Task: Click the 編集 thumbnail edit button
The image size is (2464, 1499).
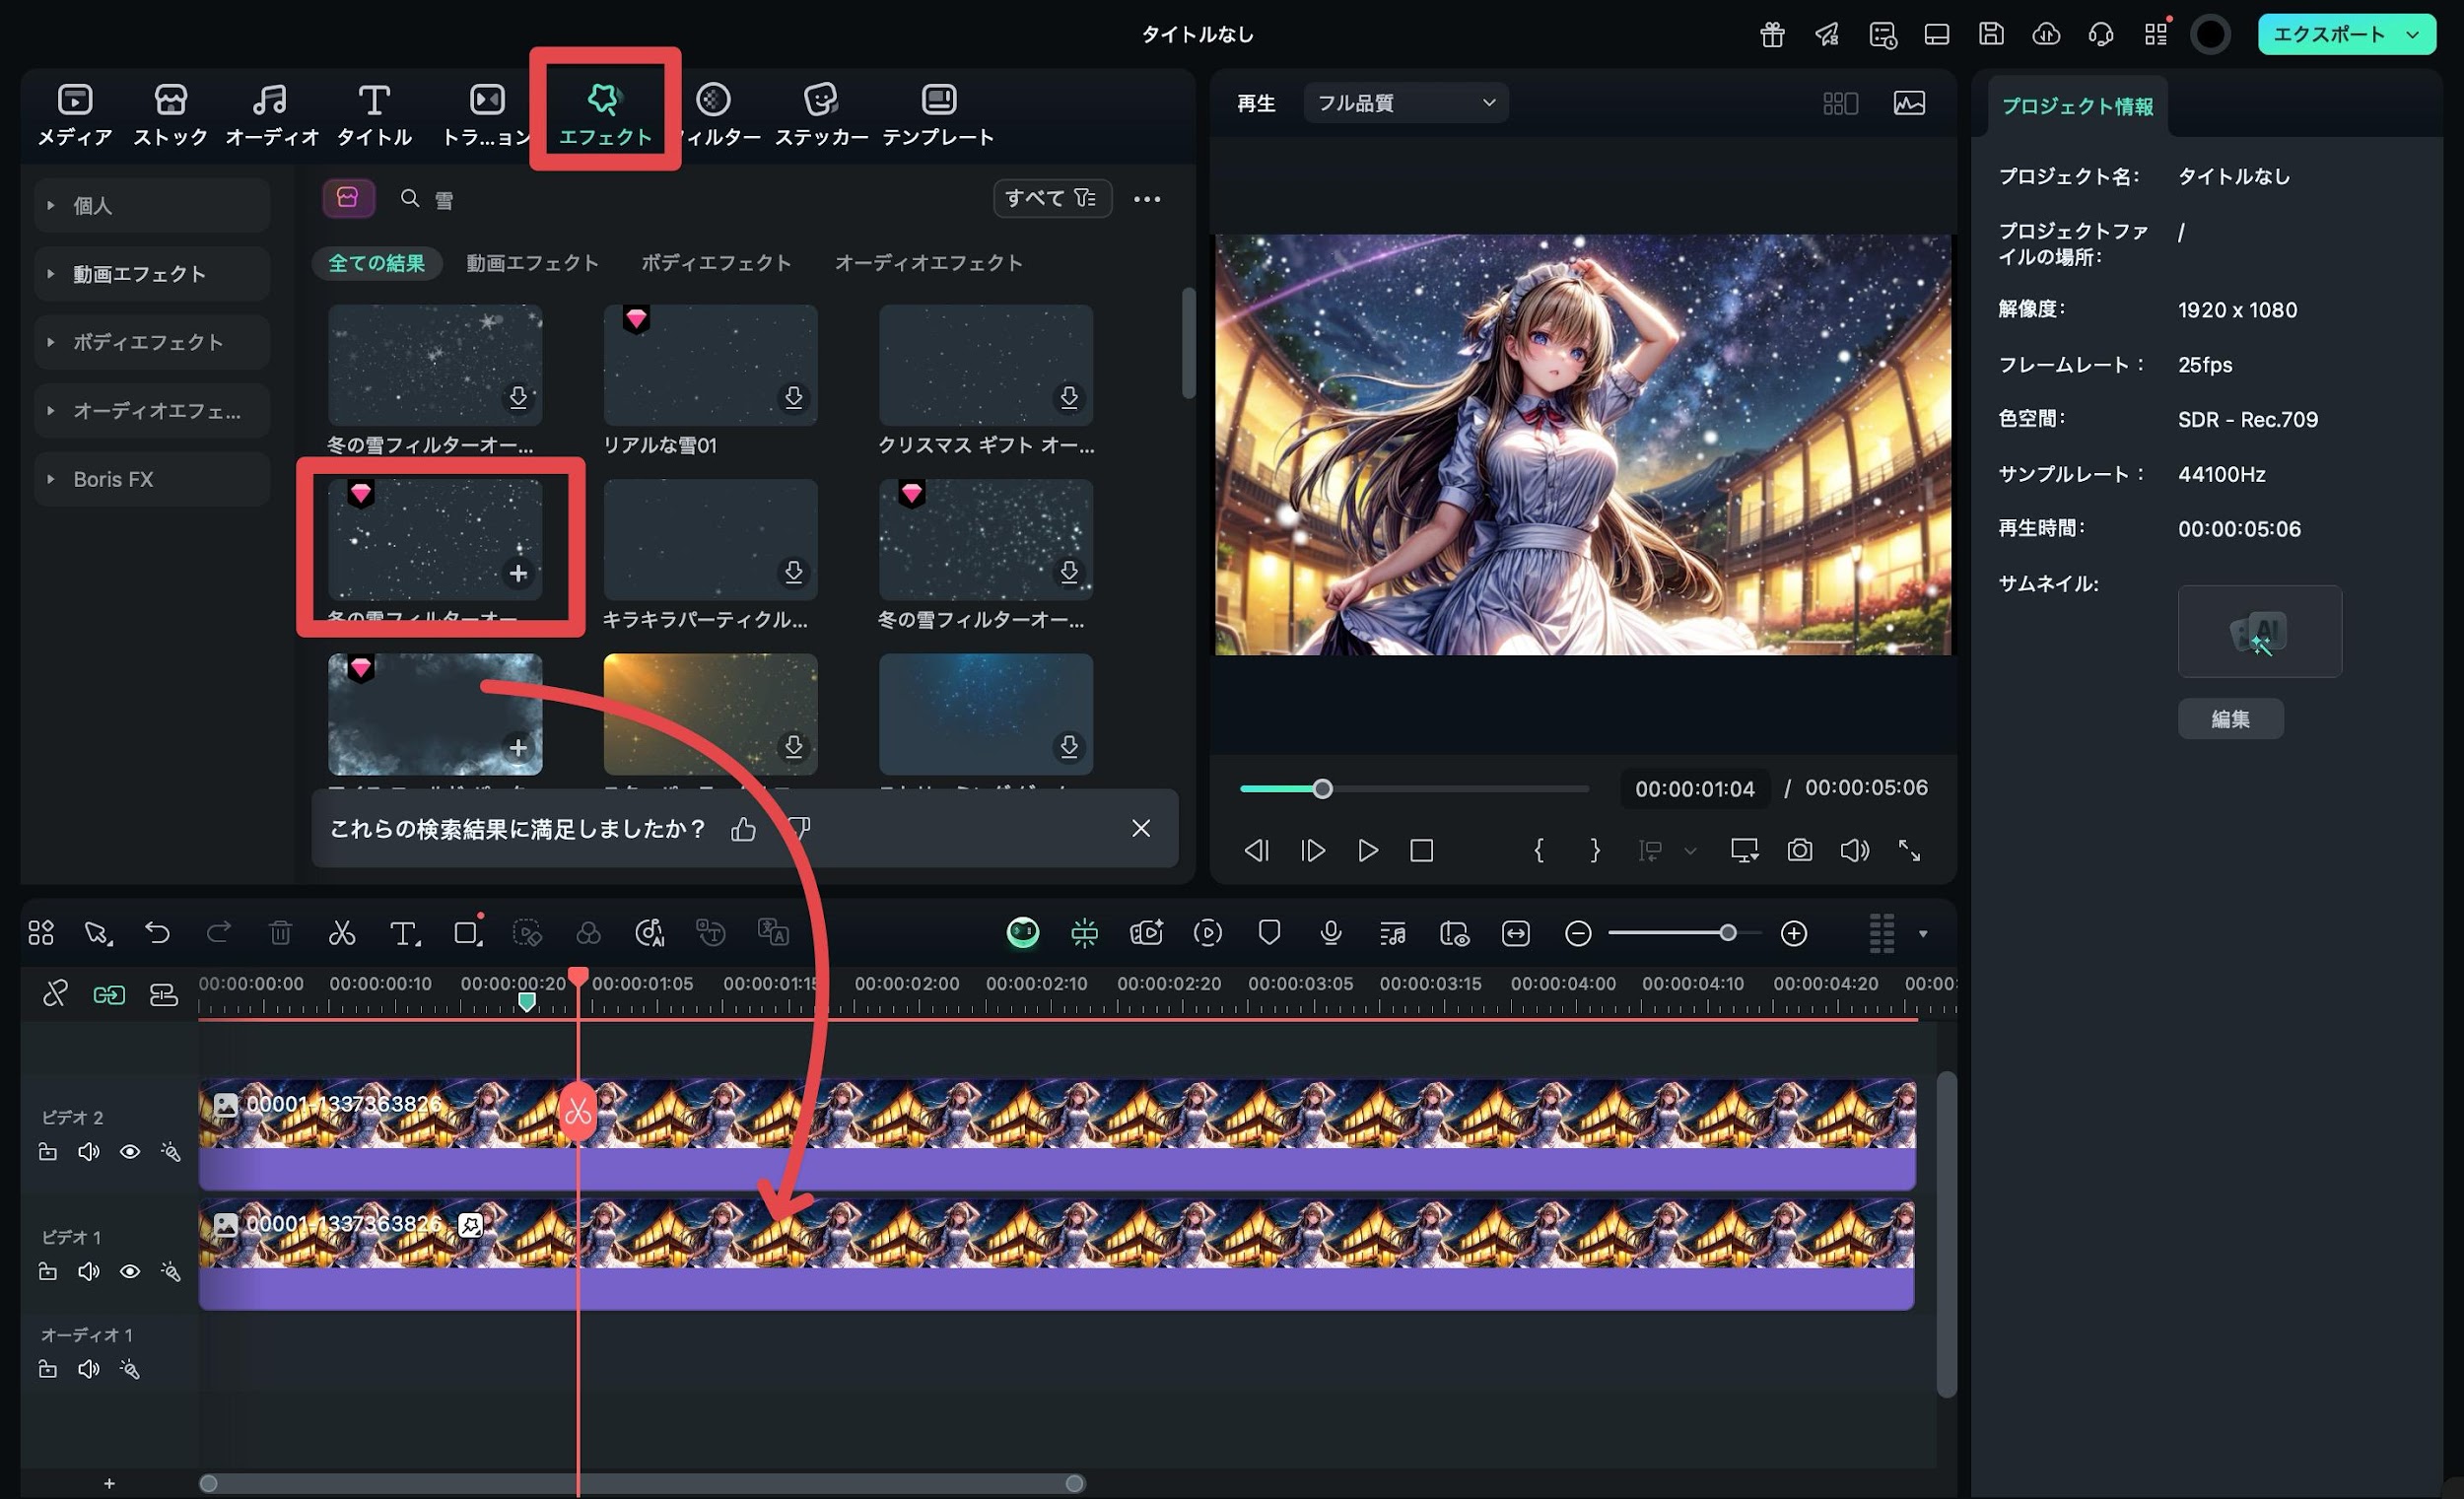Action: pyautogui.click(x=2230, y=718)
